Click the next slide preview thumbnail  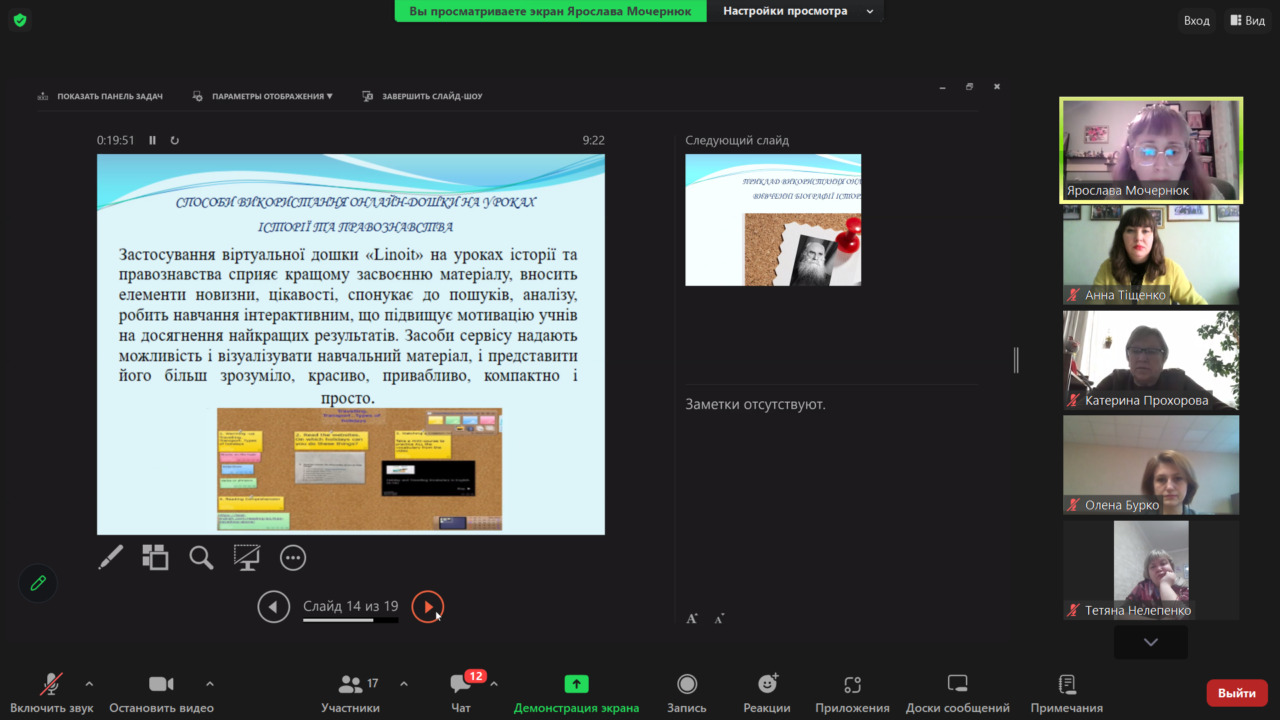tap(773, 220)
